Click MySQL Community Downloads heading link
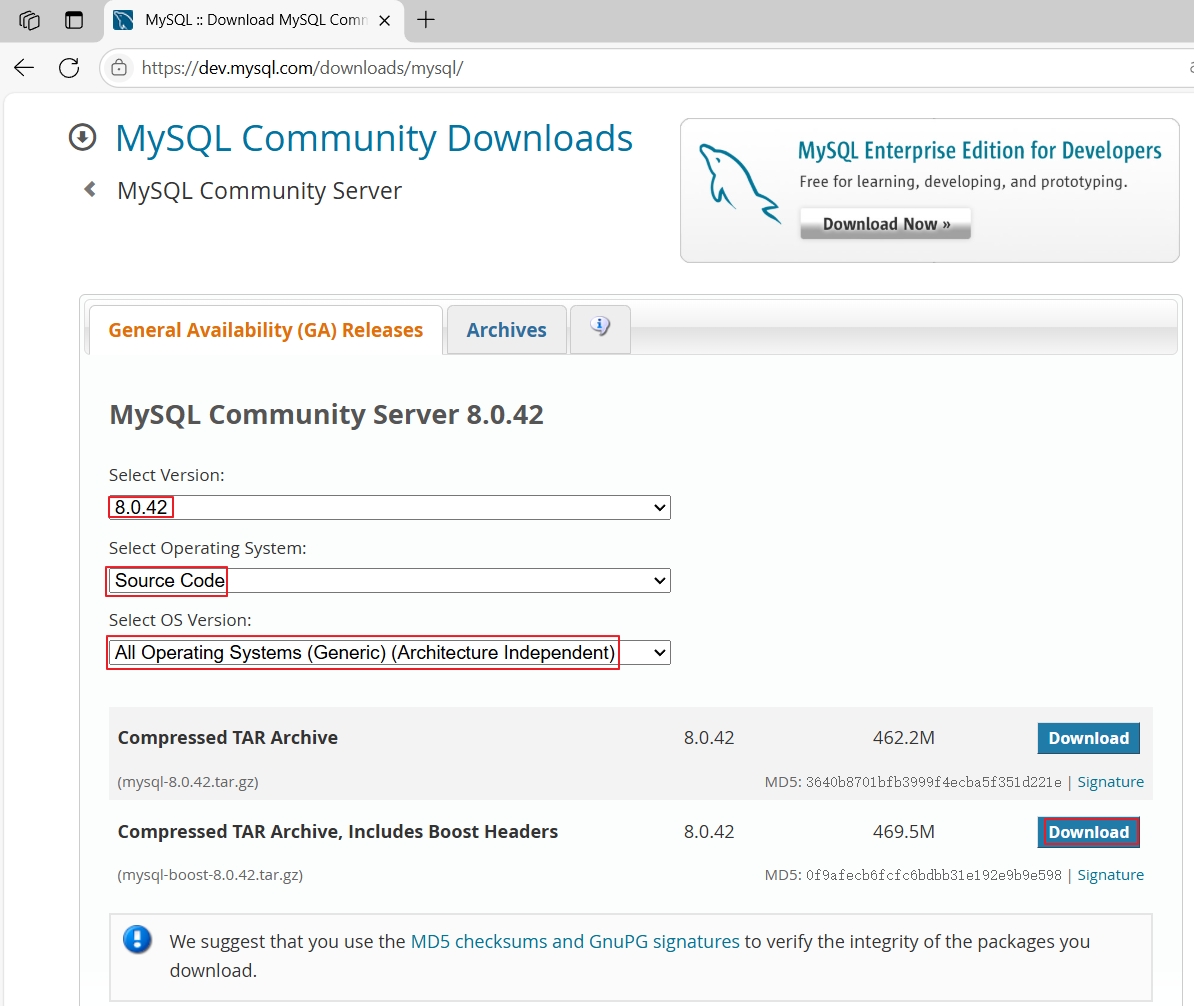The width and height of the screenshot is (1194, 1006). pyautogui.click(x=374, y=139)
